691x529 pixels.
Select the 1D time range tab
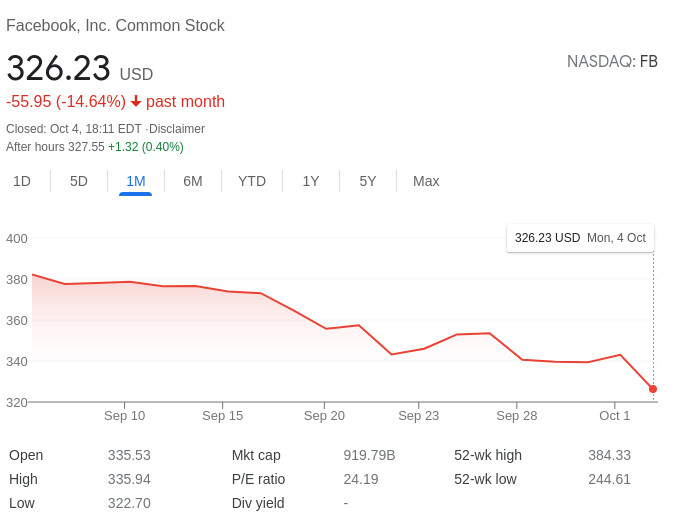click(x=22, y=181)
